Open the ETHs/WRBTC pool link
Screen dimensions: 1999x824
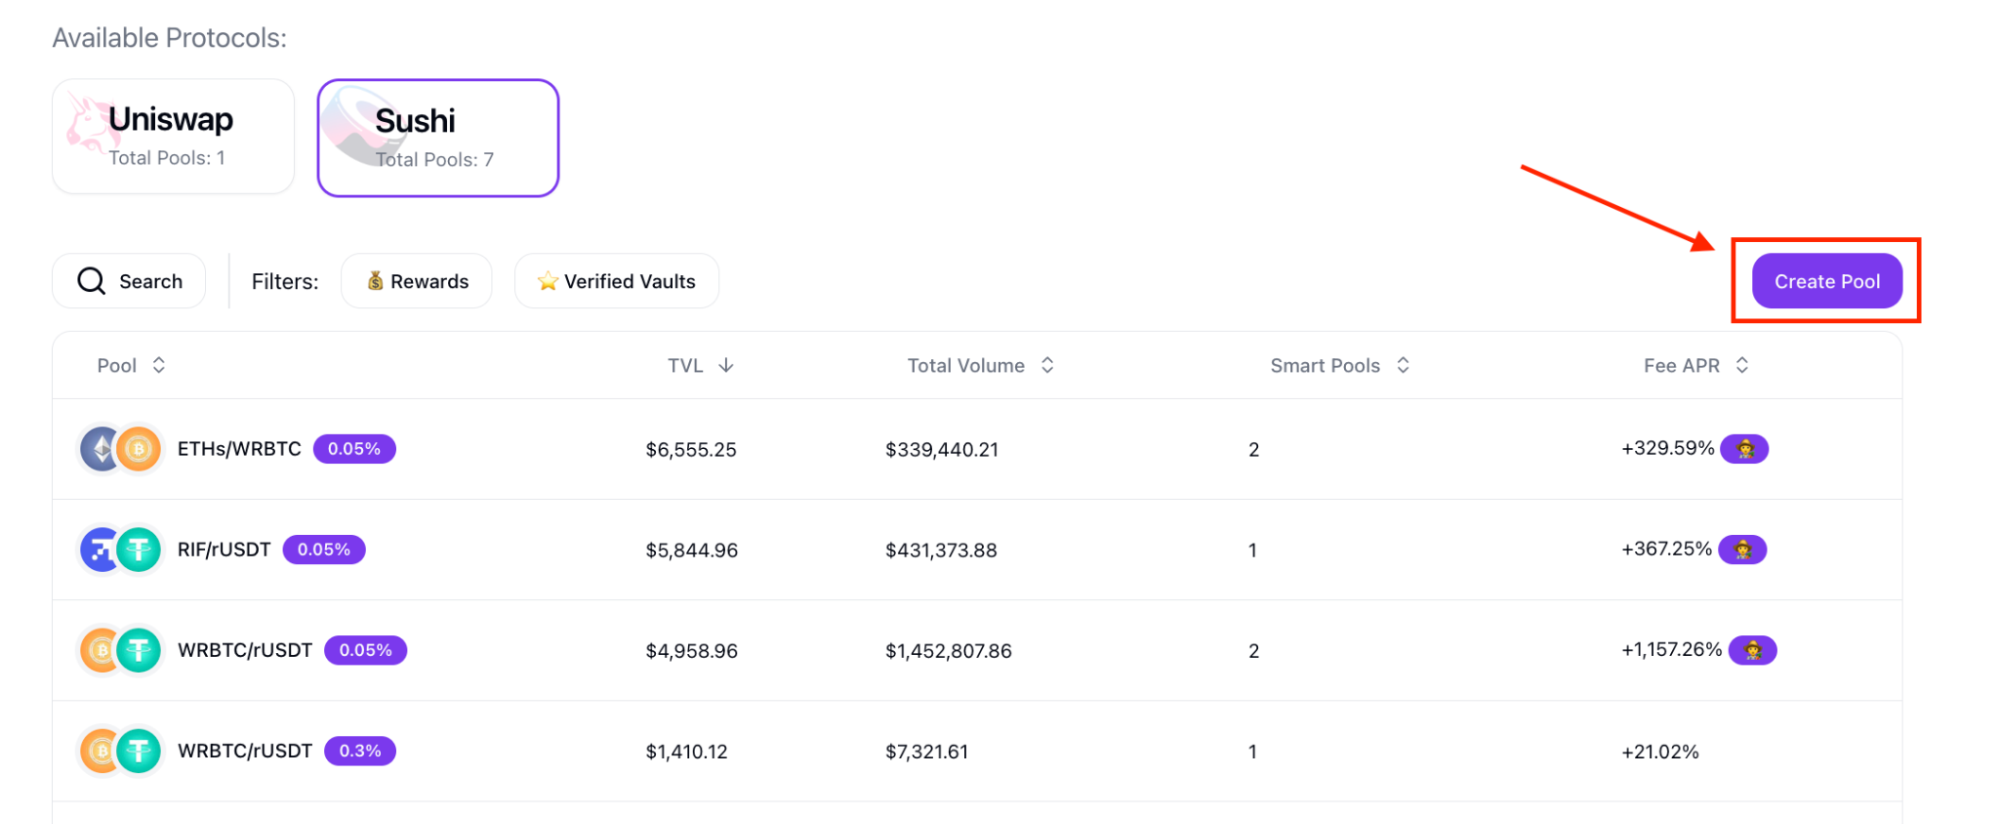pyautogui.click(x=239, y=449)
